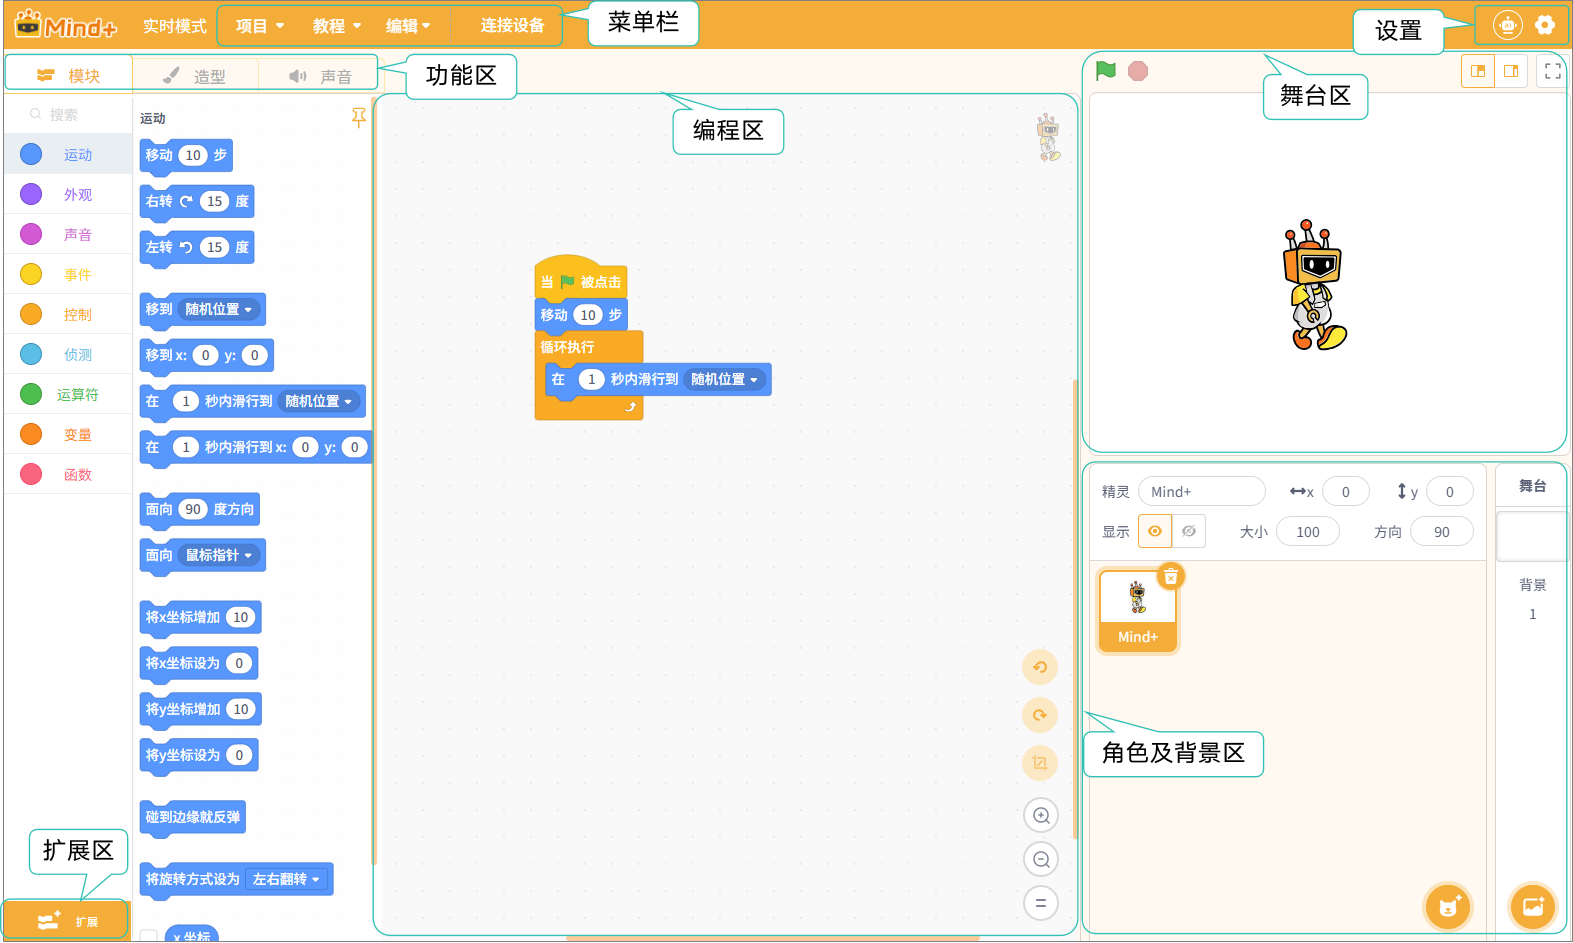This screenshot has height=943, width=1573.
Task: Tick the x坐标 checkbox in blocks palette
Action: (x=149, y=936)
